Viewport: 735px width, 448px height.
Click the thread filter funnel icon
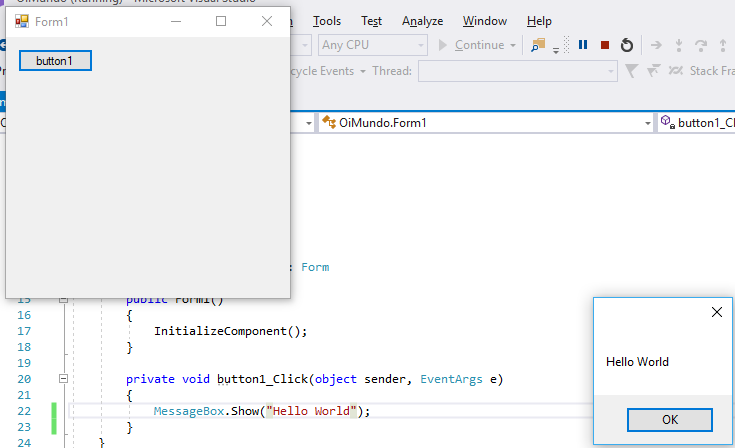(x=631, y=71)
